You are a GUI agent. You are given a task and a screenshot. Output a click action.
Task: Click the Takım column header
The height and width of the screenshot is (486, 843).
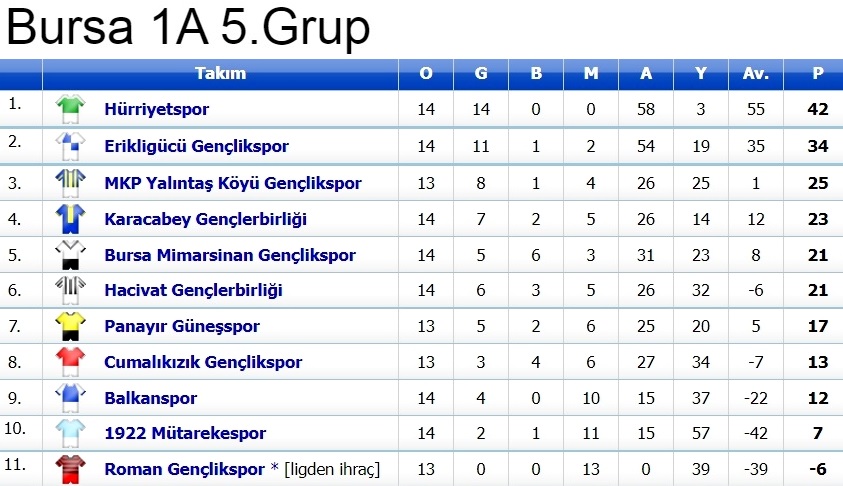coord(220,73)
